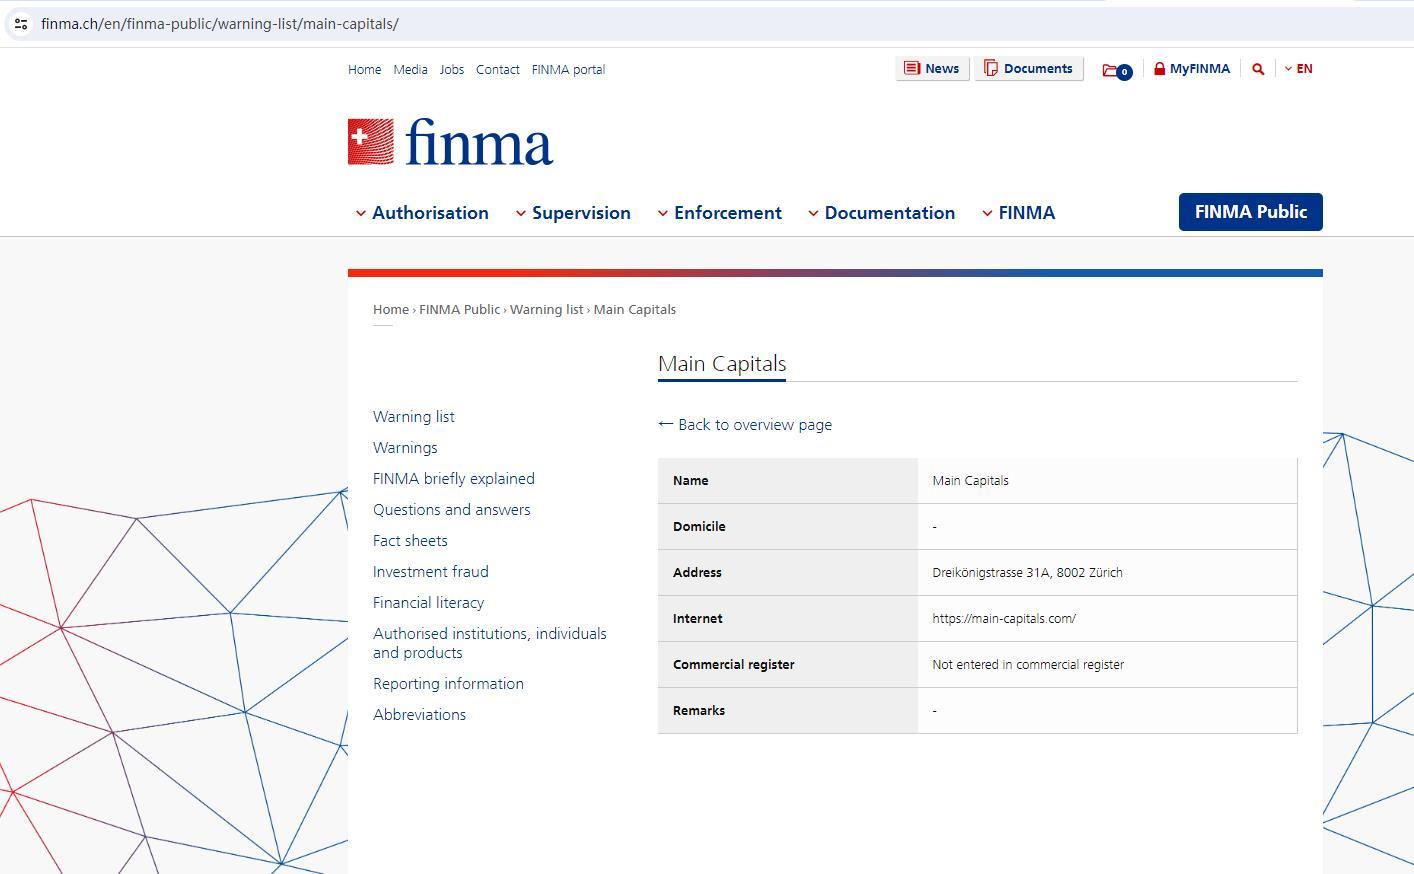Screen dimensions: 1414x874
Task: Open the Documentation menu
Action: pos(882,213)
